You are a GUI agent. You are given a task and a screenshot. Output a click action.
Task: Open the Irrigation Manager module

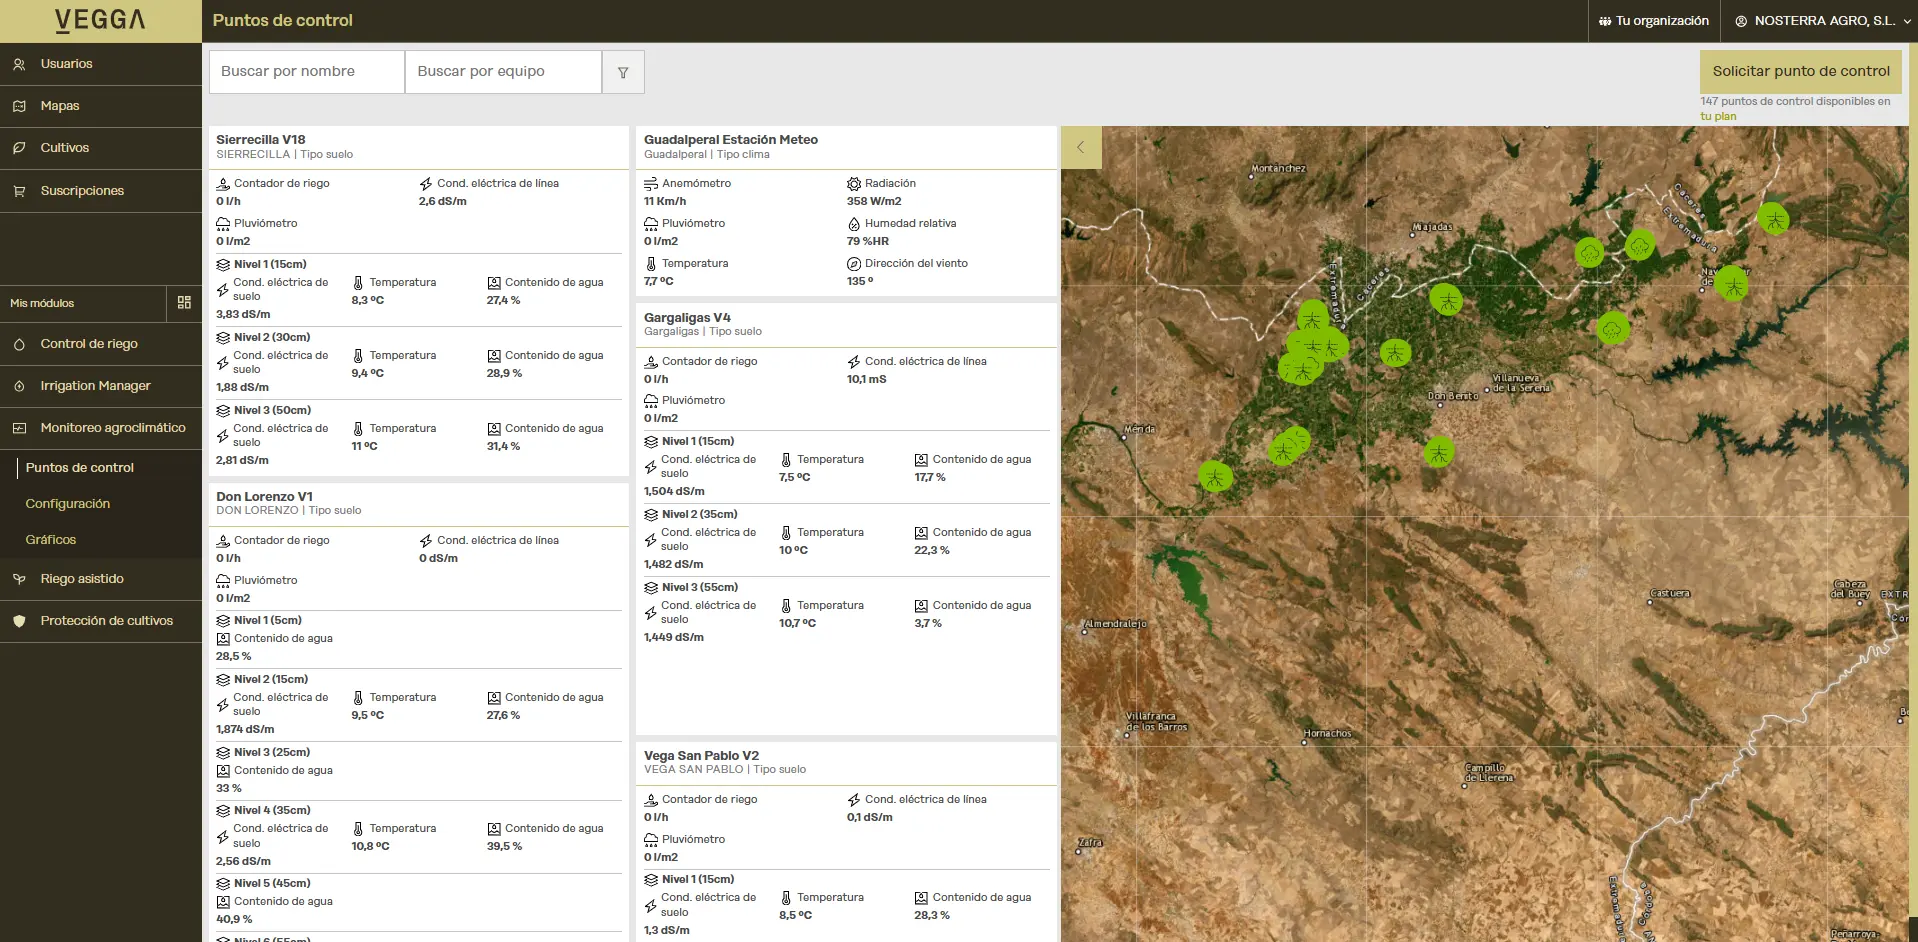click(100, 386)
